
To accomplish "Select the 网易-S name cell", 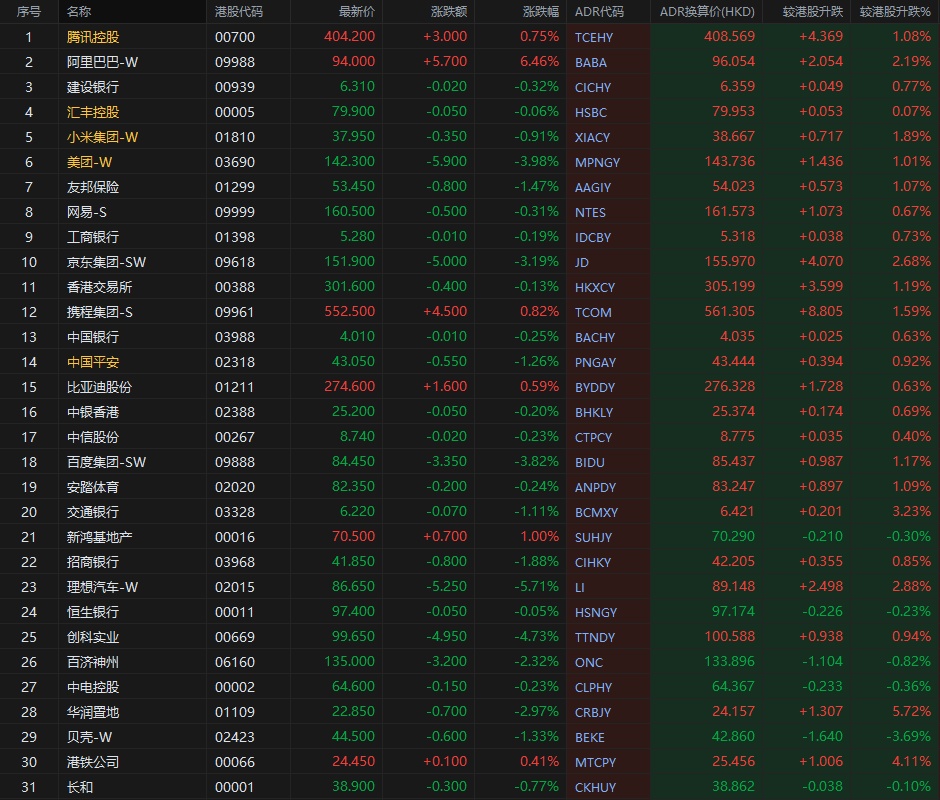I will coord(86,212).
